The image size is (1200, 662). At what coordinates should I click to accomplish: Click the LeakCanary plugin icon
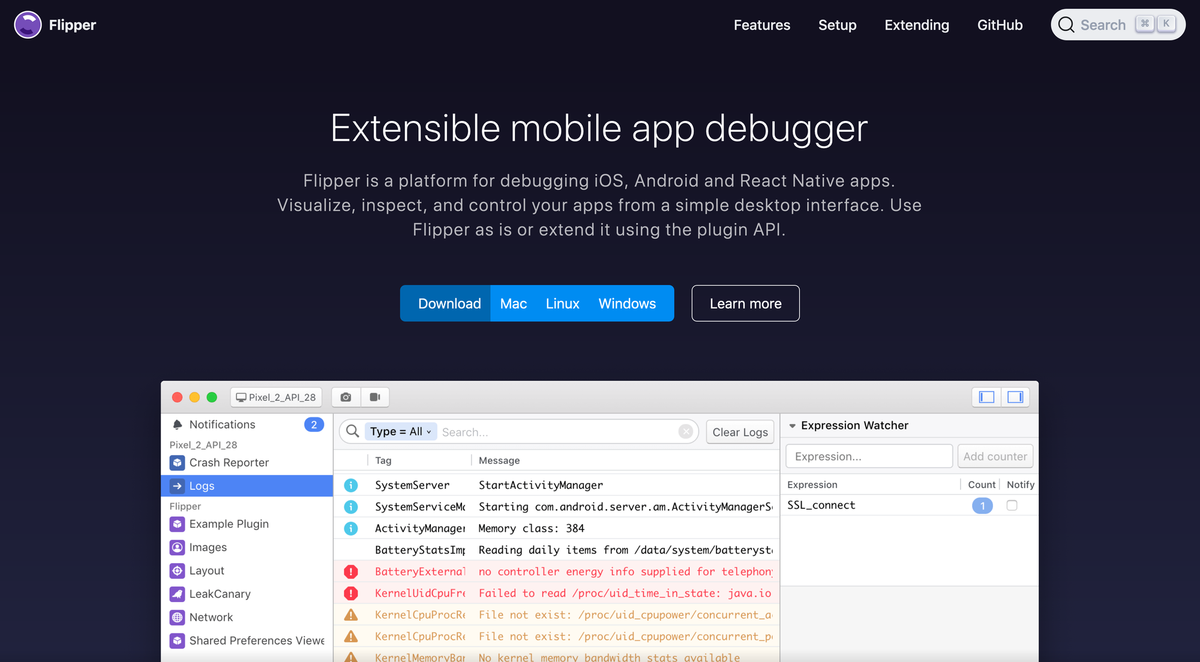pos(177,594)
